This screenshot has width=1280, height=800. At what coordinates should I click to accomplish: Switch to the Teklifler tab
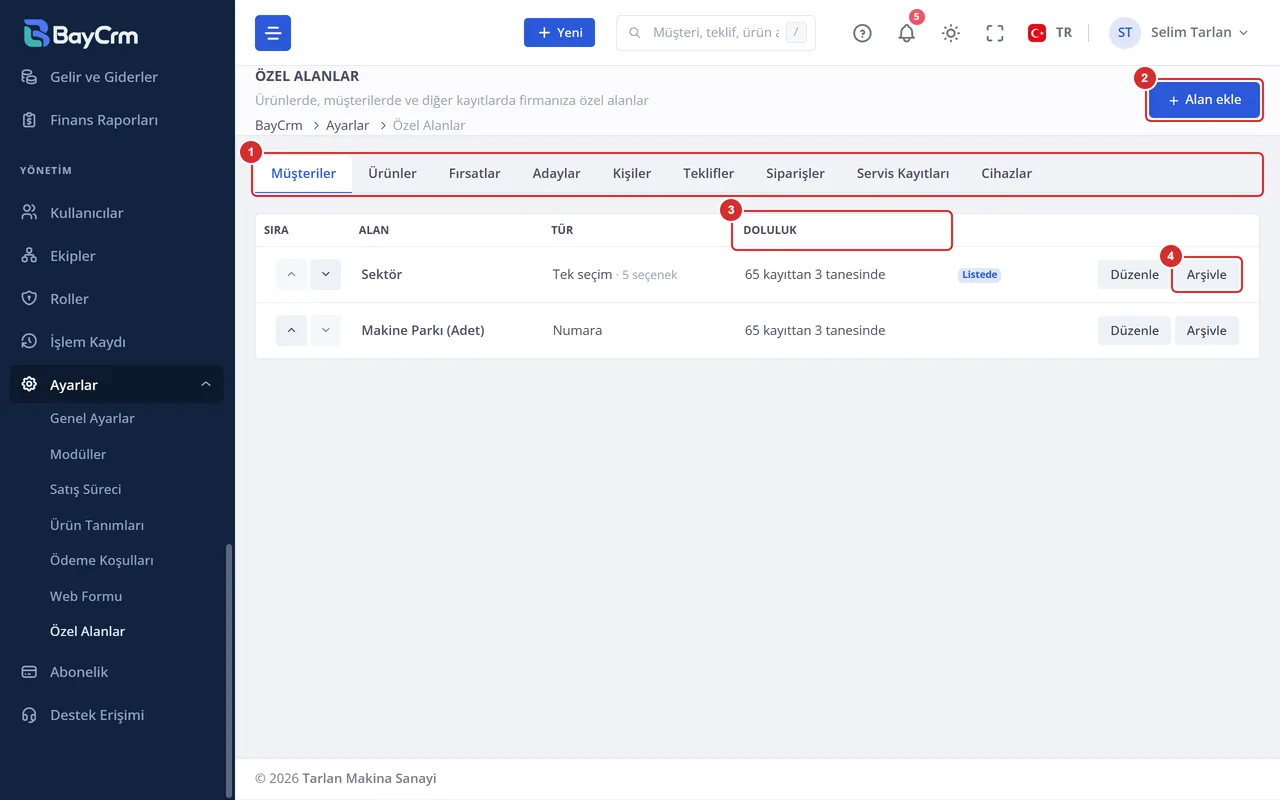pyautogui.click(x=708, y=174)
